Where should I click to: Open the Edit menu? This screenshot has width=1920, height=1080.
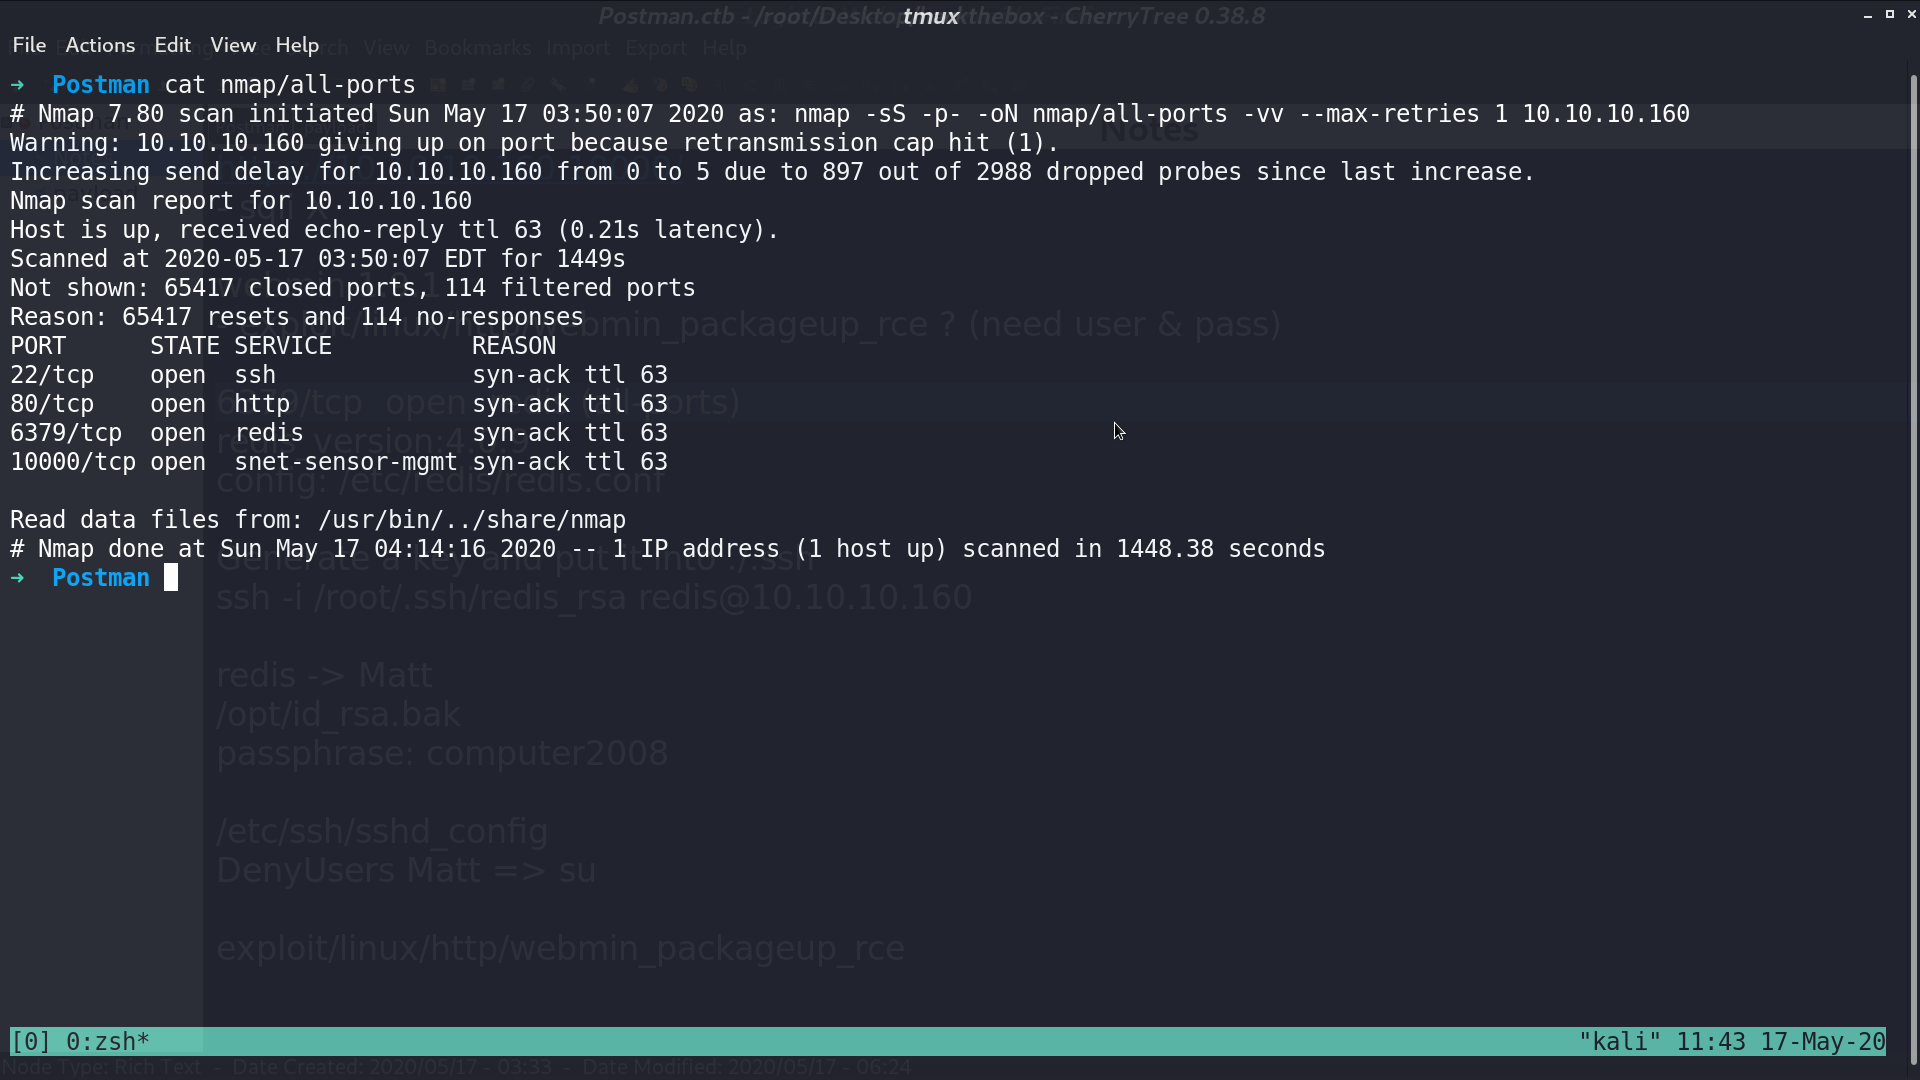tap(172, 45)
